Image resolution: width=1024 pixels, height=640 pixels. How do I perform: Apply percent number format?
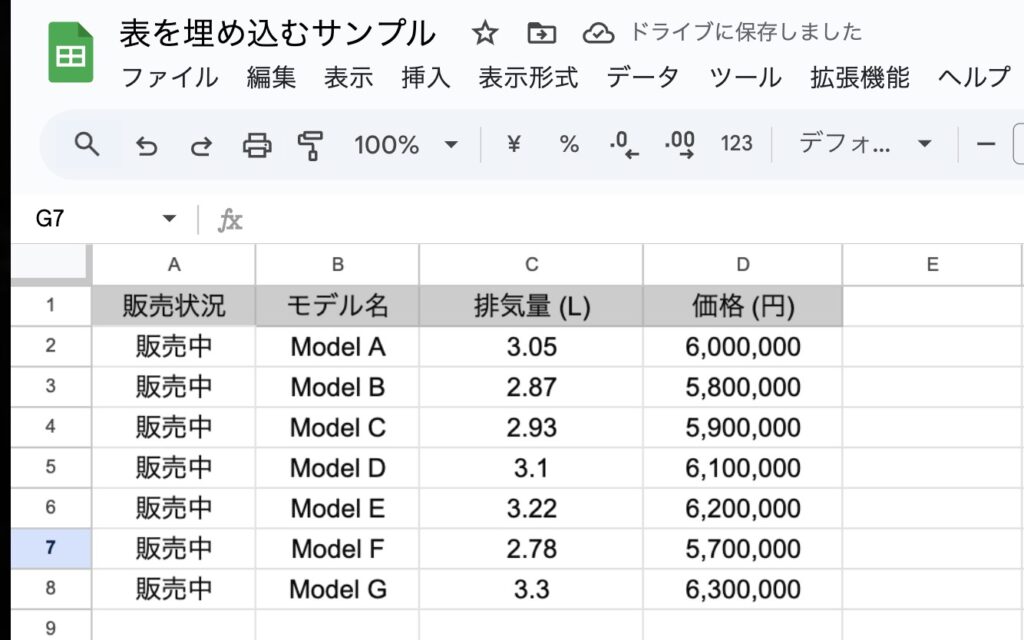(x=569, y=145)
